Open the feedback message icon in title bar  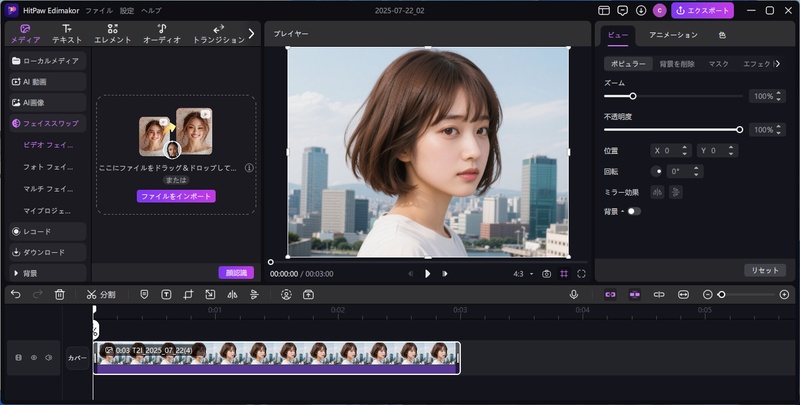(622, 10)
